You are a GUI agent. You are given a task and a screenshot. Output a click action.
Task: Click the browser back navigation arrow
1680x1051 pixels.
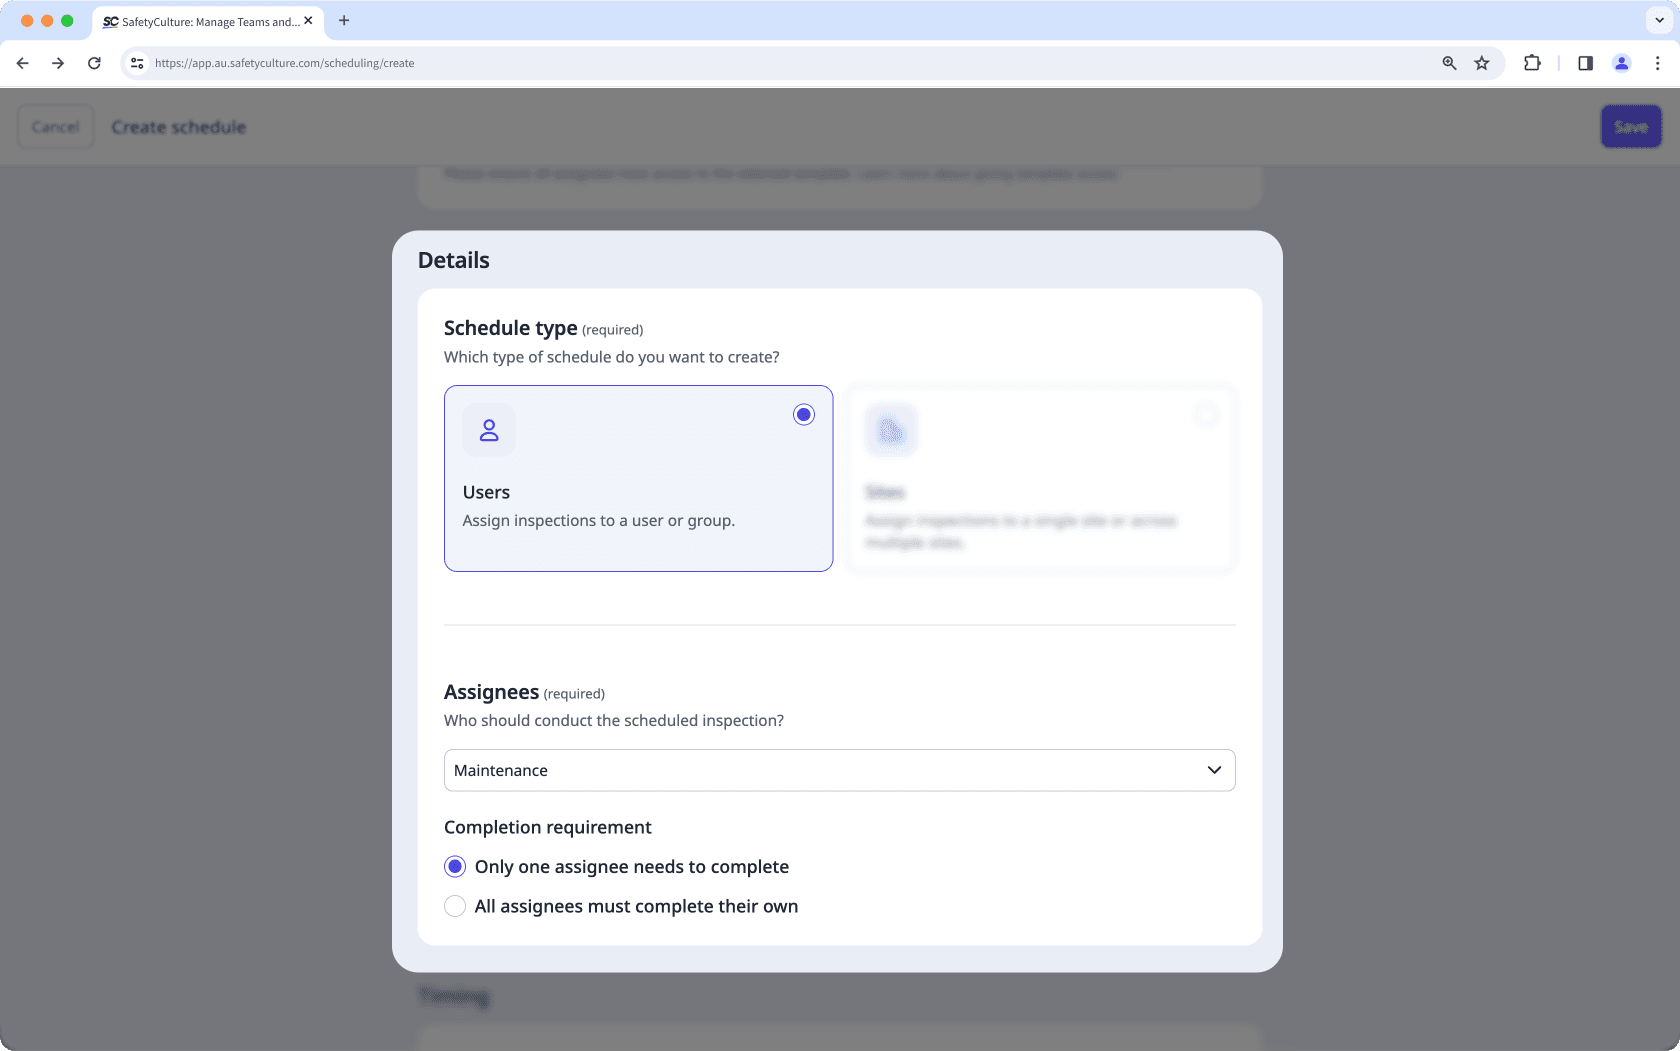click(22, 62)
